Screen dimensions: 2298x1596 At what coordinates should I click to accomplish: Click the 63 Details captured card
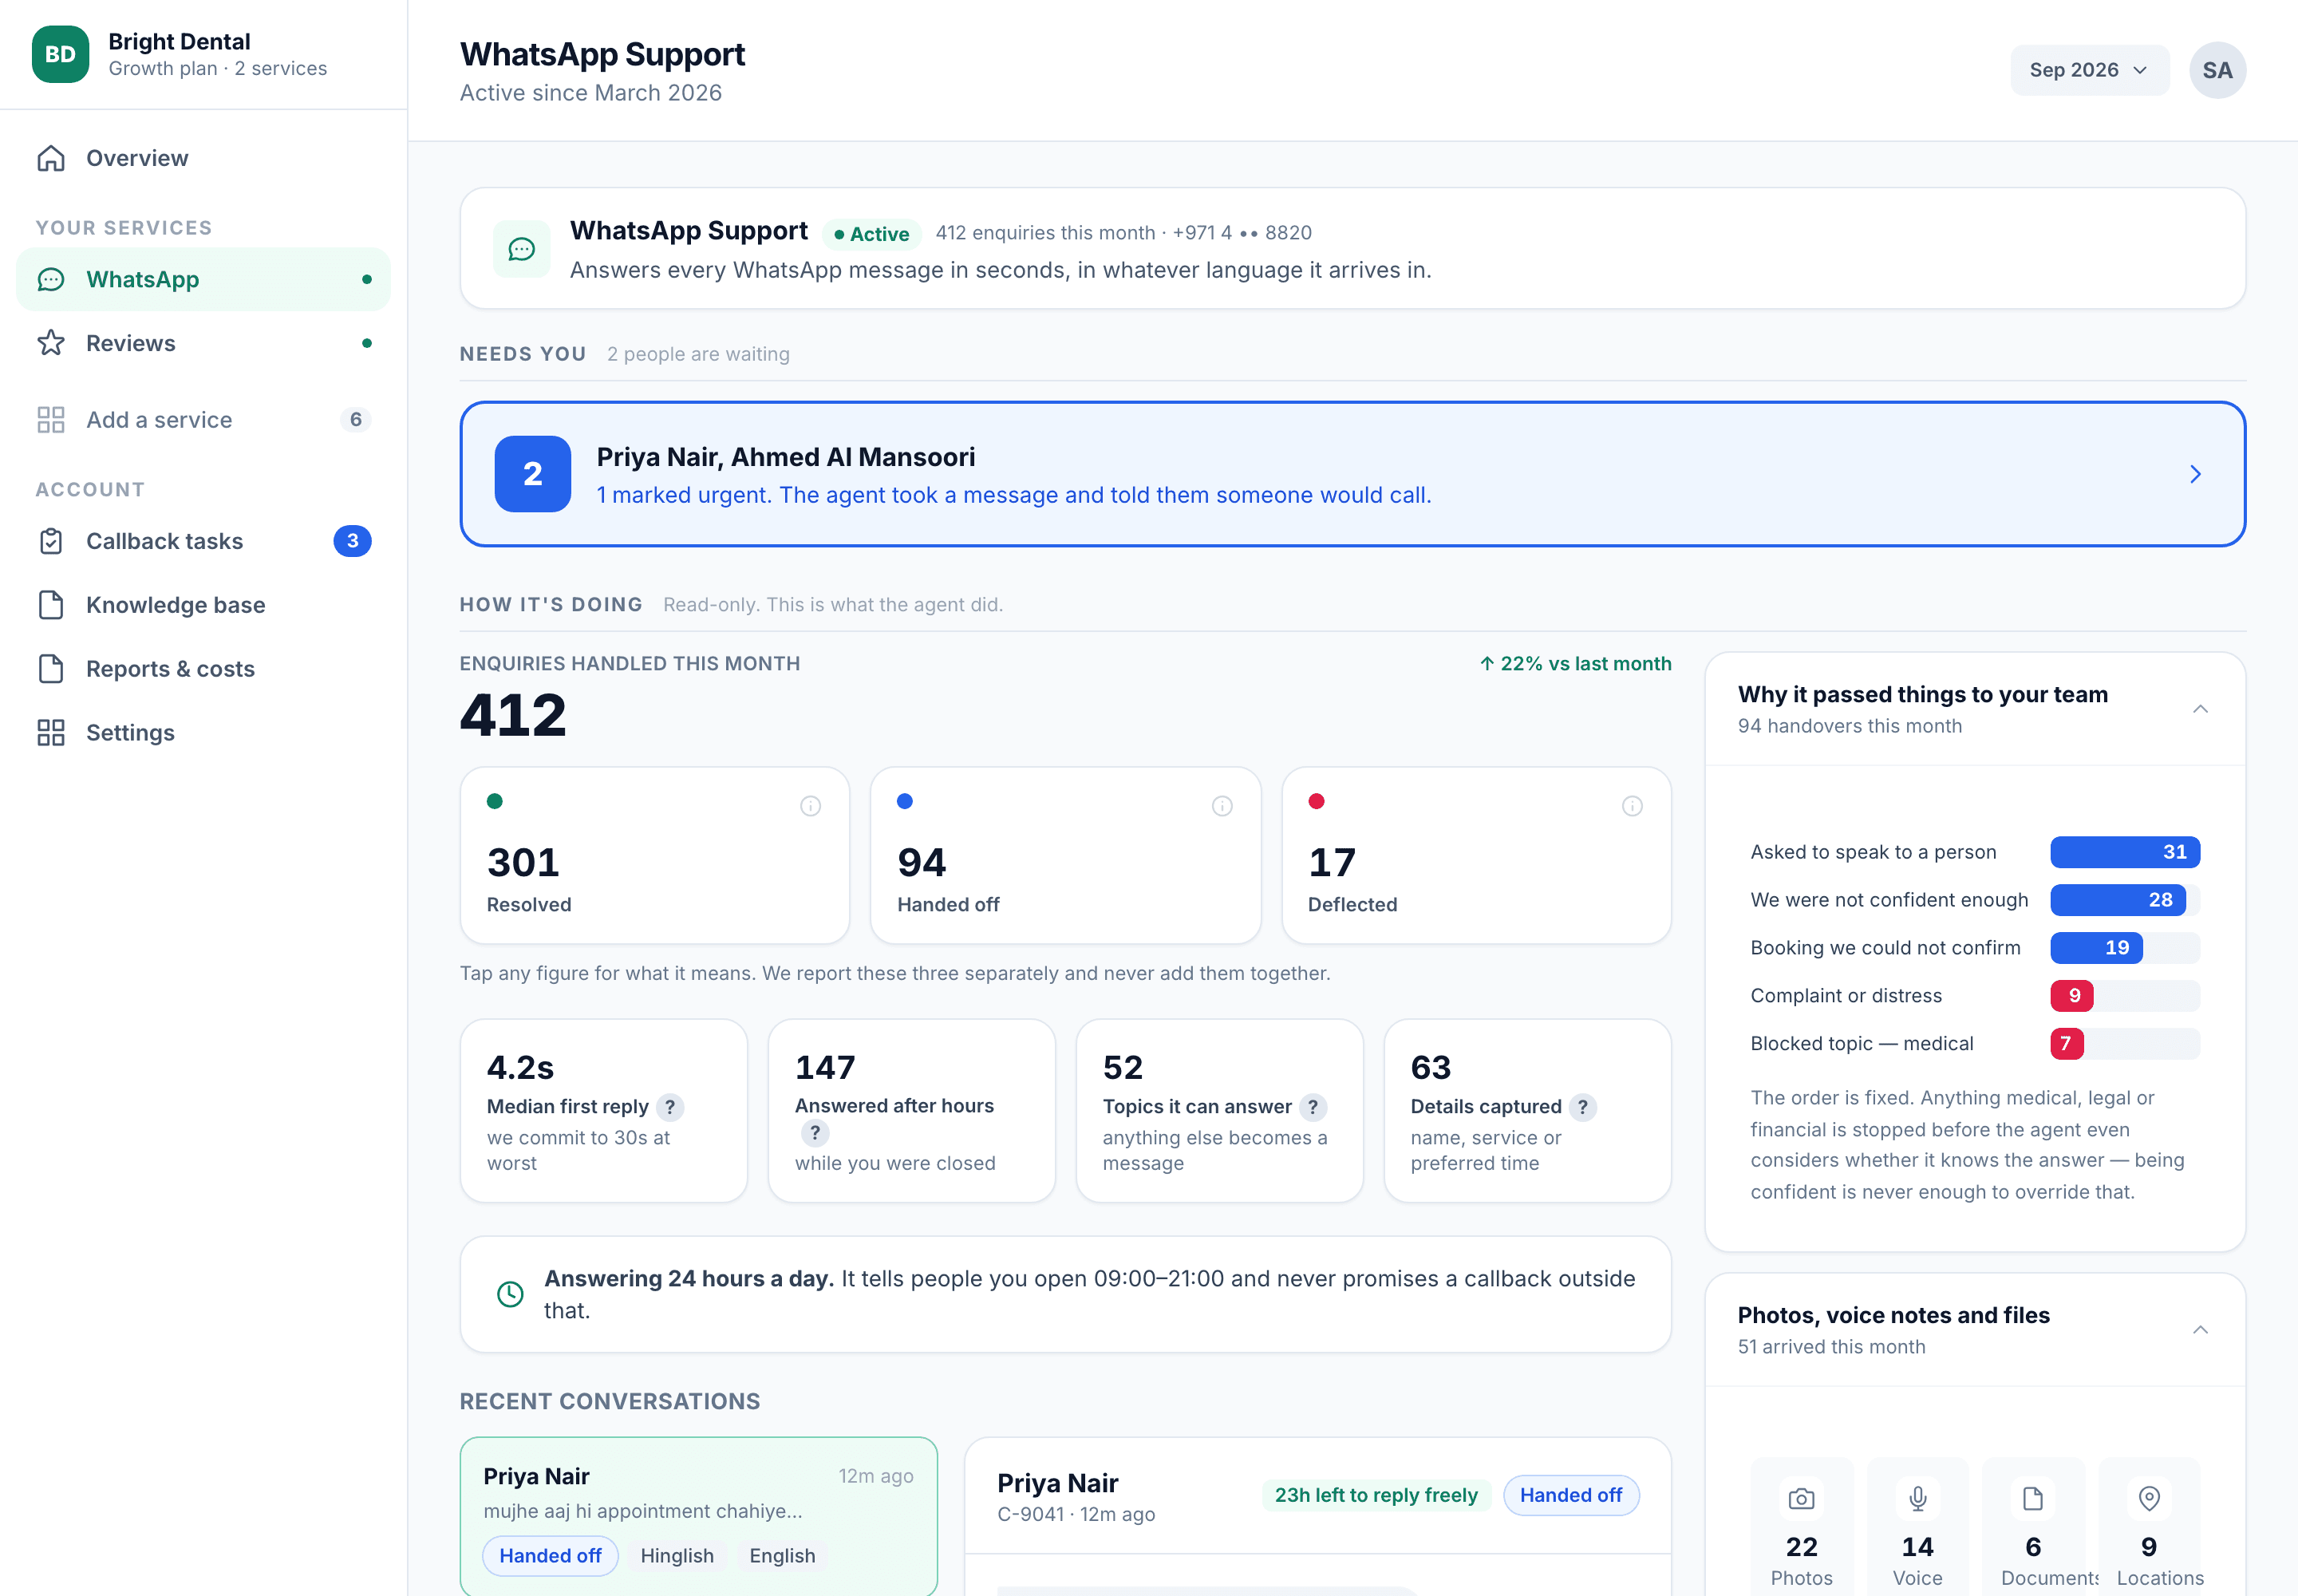coord(1527,1111)
